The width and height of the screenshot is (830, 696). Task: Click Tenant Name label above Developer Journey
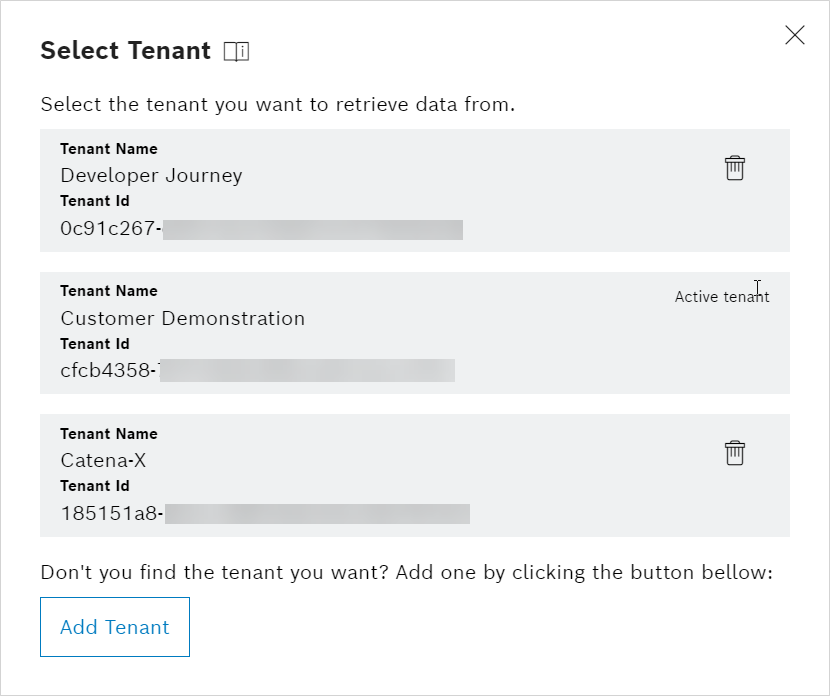click(109, 149)
